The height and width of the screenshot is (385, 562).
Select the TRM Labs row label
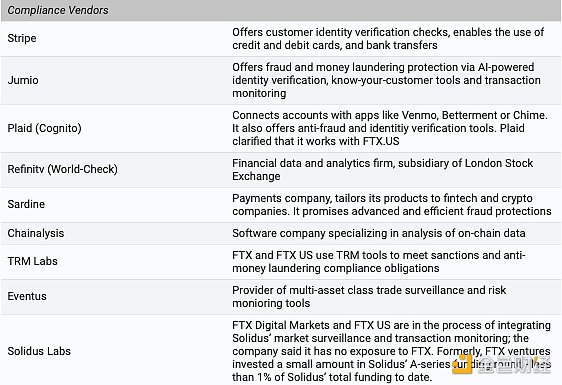(33, 261)
